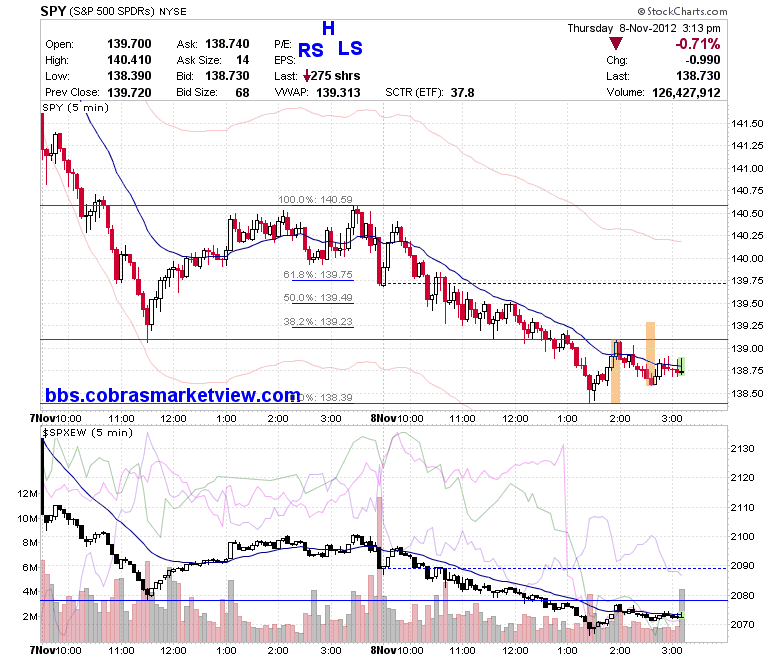Click the blue LS annotation label
780x659 pixels.
[350, 48]
